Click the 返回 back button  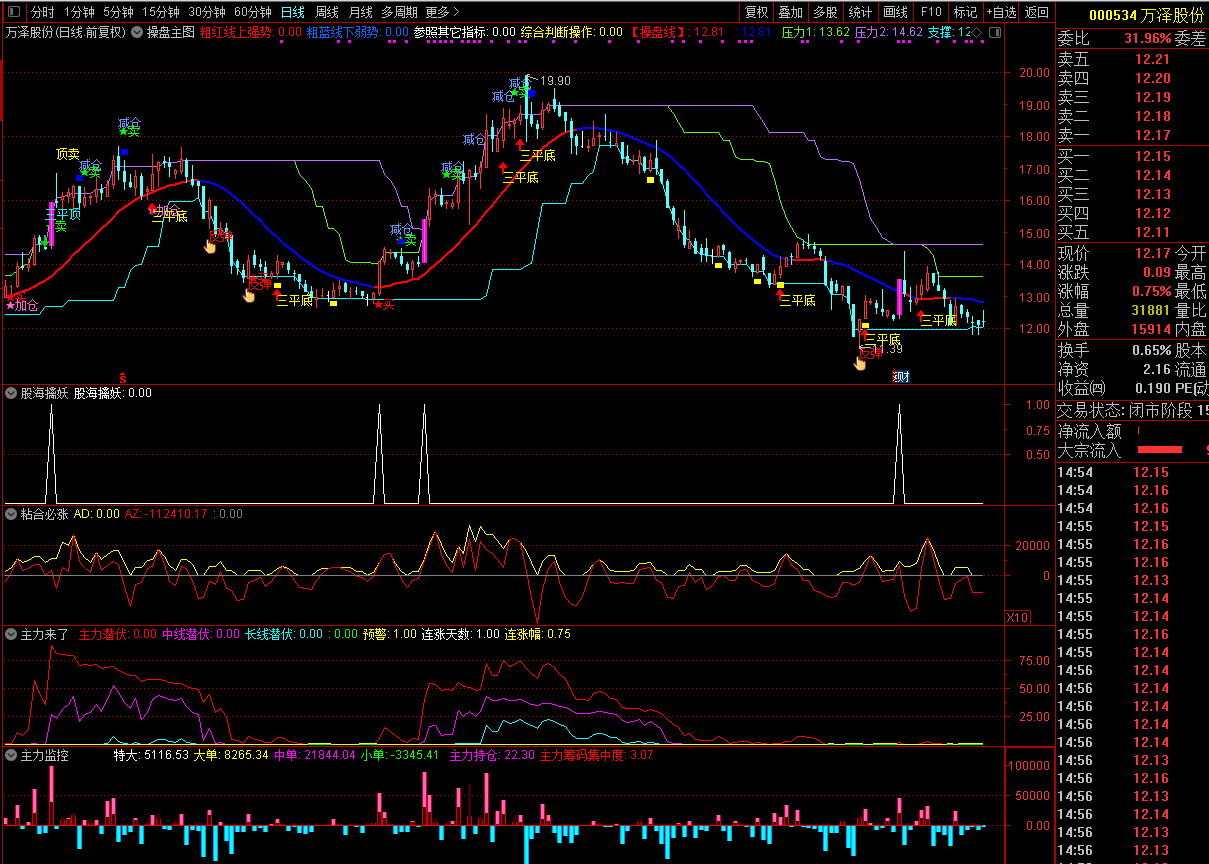(x=1037, y=12)
